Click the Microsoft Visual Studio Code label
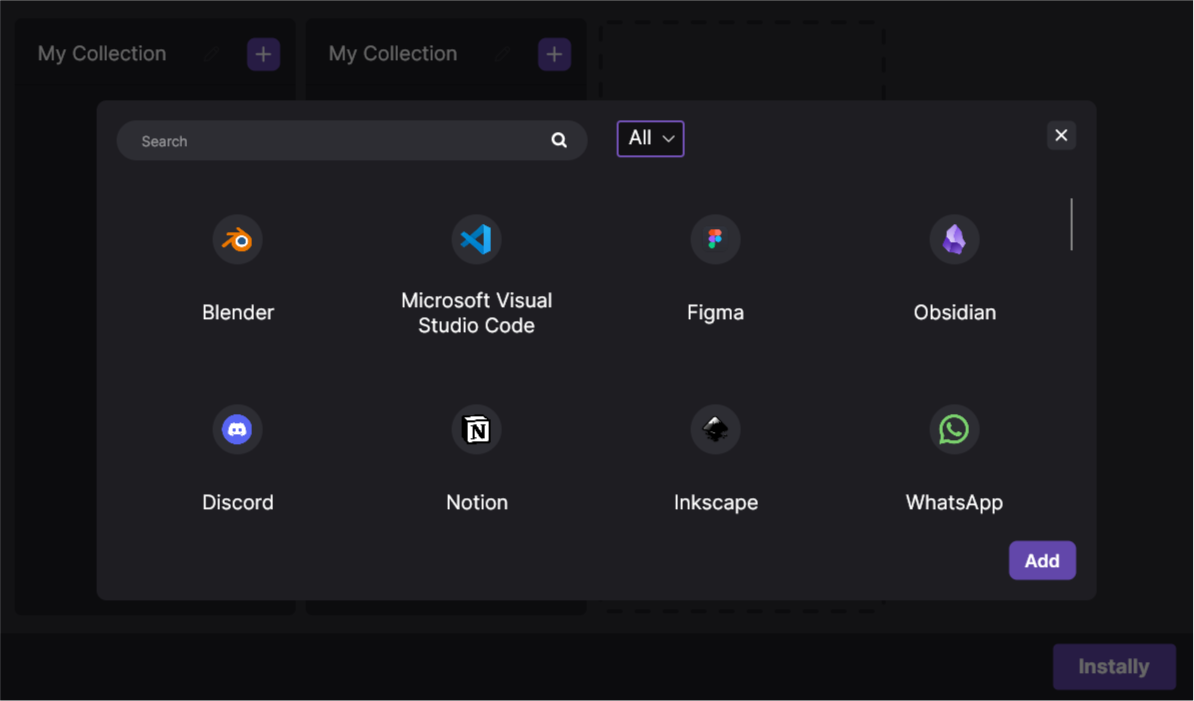1194x701 pixels. point(477,313)
